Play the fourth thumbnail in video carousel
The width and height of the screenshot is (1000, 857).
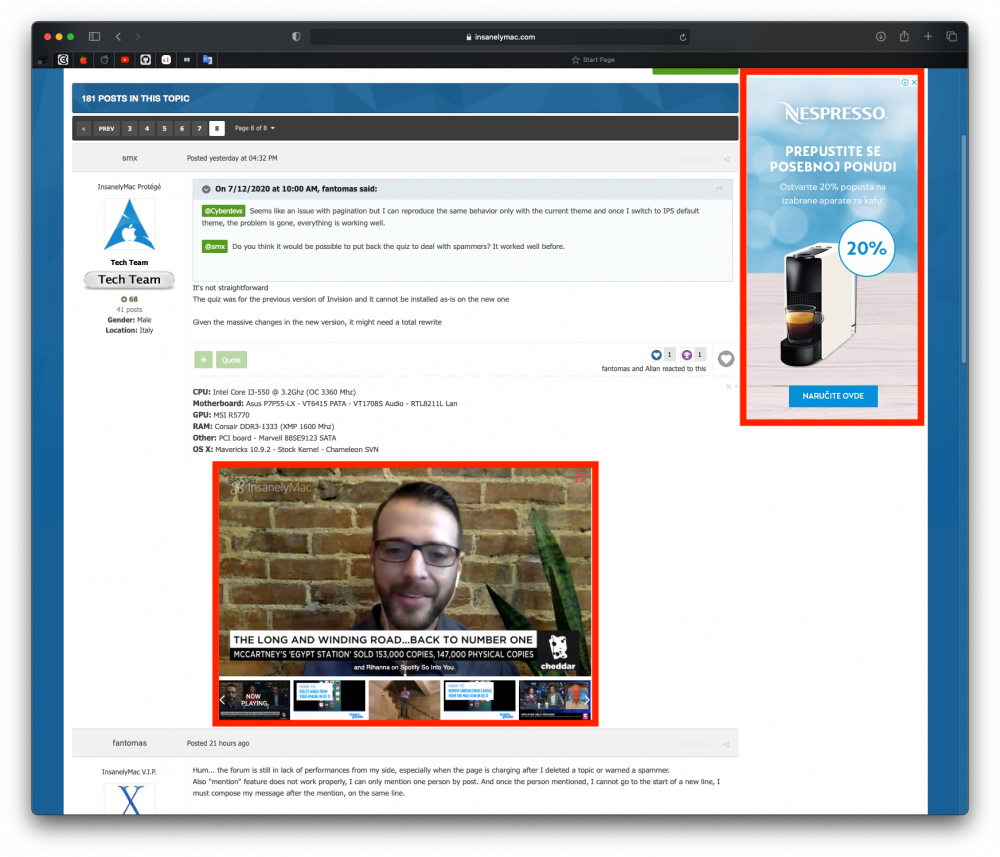point(479,700)
